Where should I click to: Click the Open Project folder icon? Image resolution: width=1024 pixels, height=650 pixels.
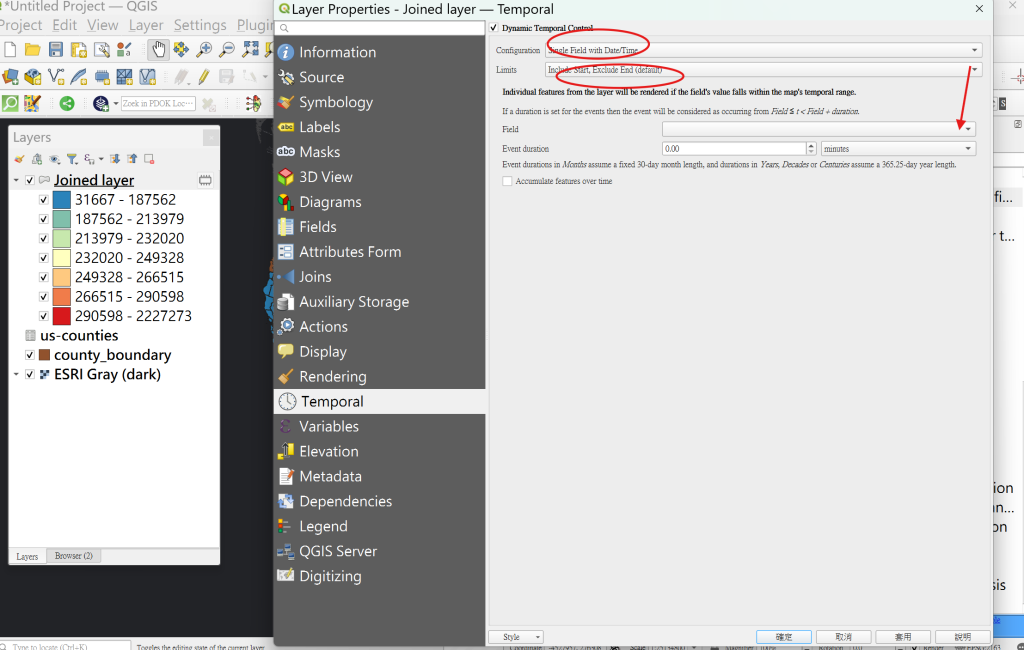click(x=32, y=50)
